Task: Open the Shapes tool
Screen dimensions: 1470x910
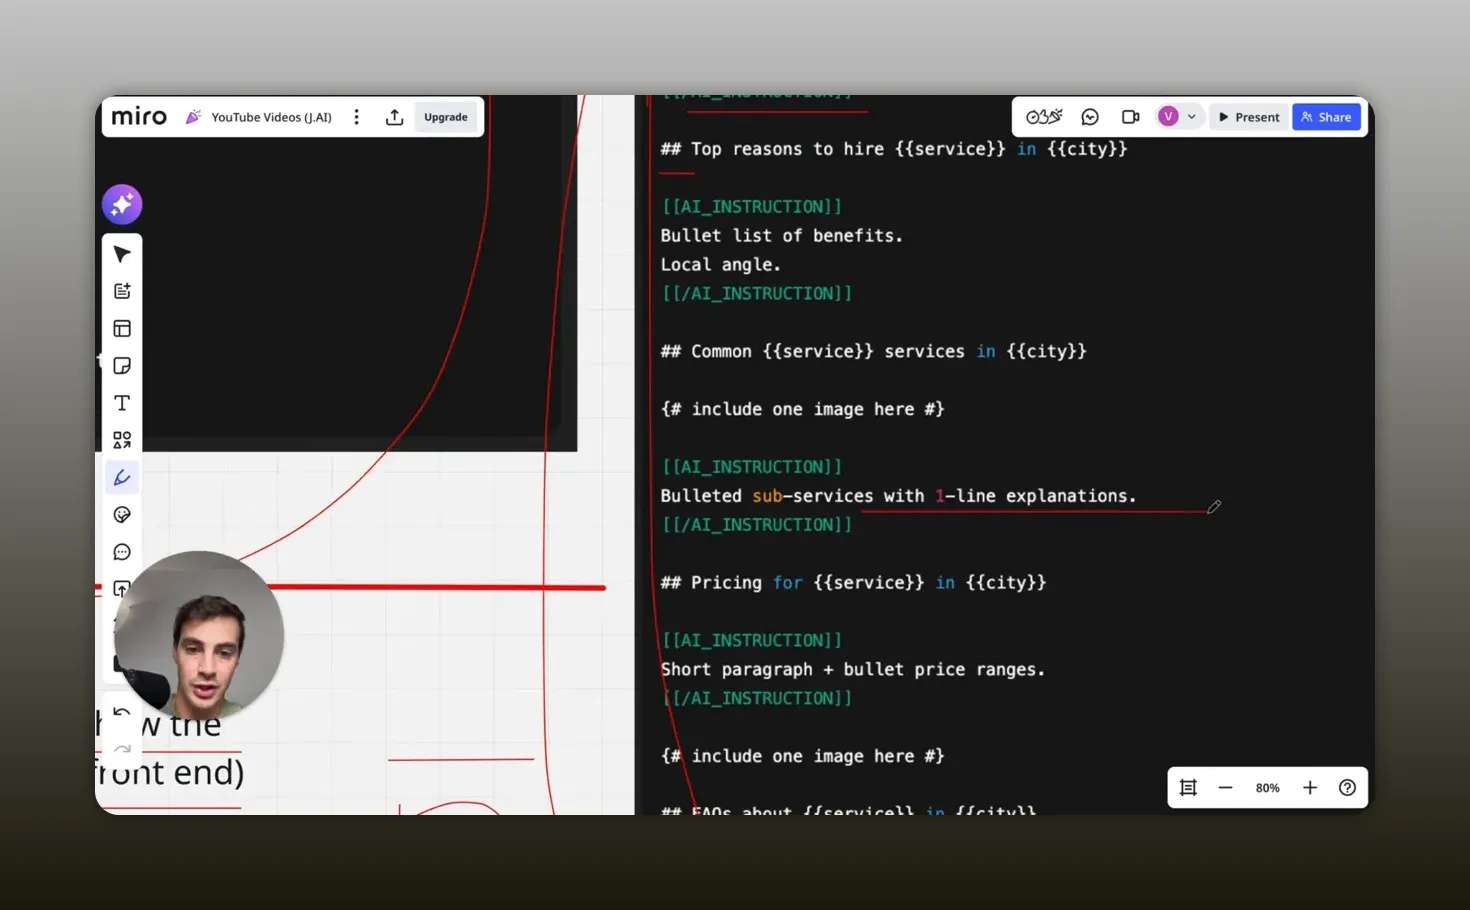Action: click(x=122, y=440)
